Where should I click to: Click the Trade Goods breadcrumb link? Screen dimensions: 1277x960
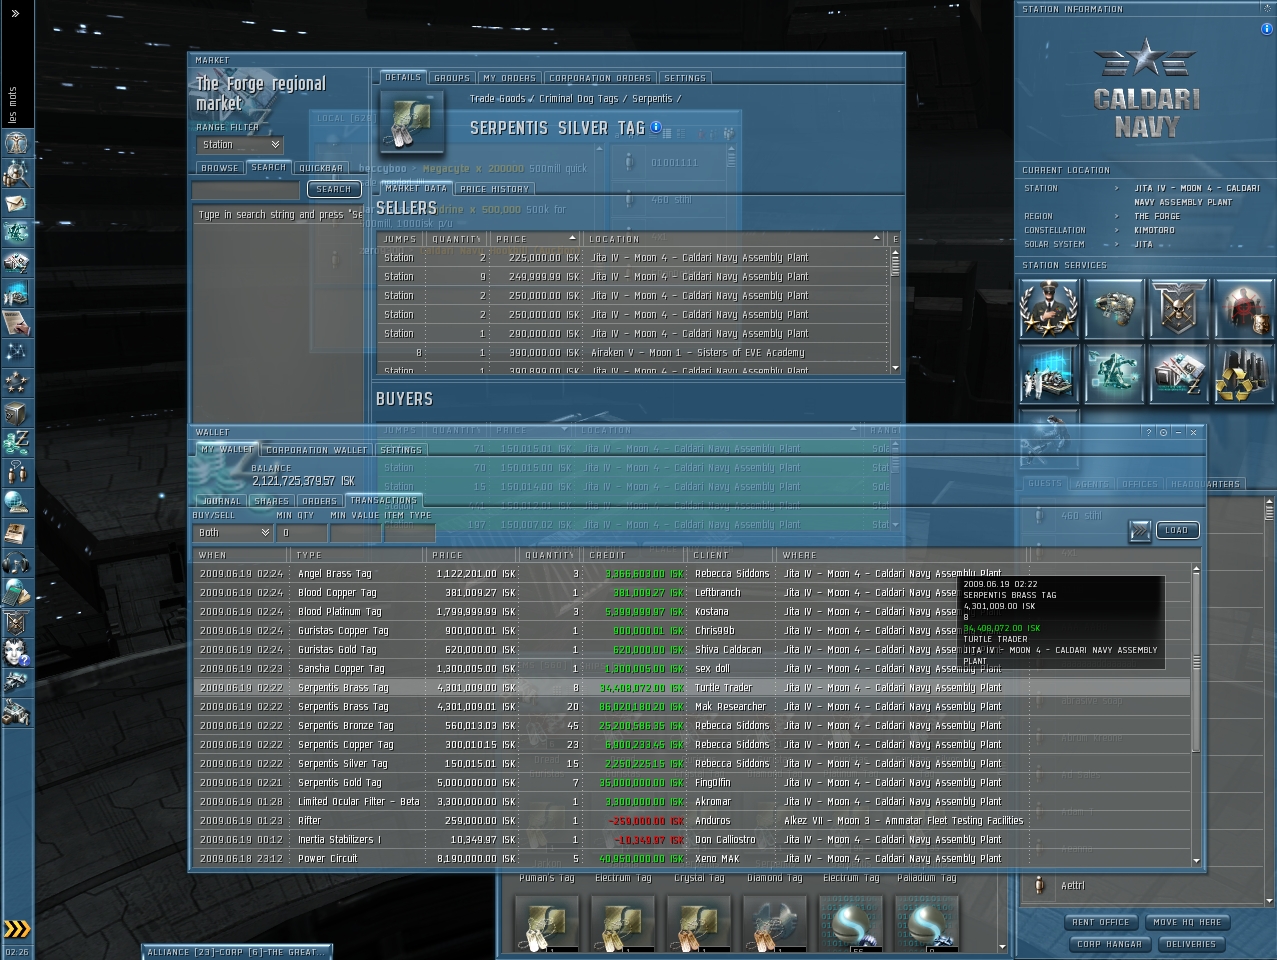pos(498,99)
